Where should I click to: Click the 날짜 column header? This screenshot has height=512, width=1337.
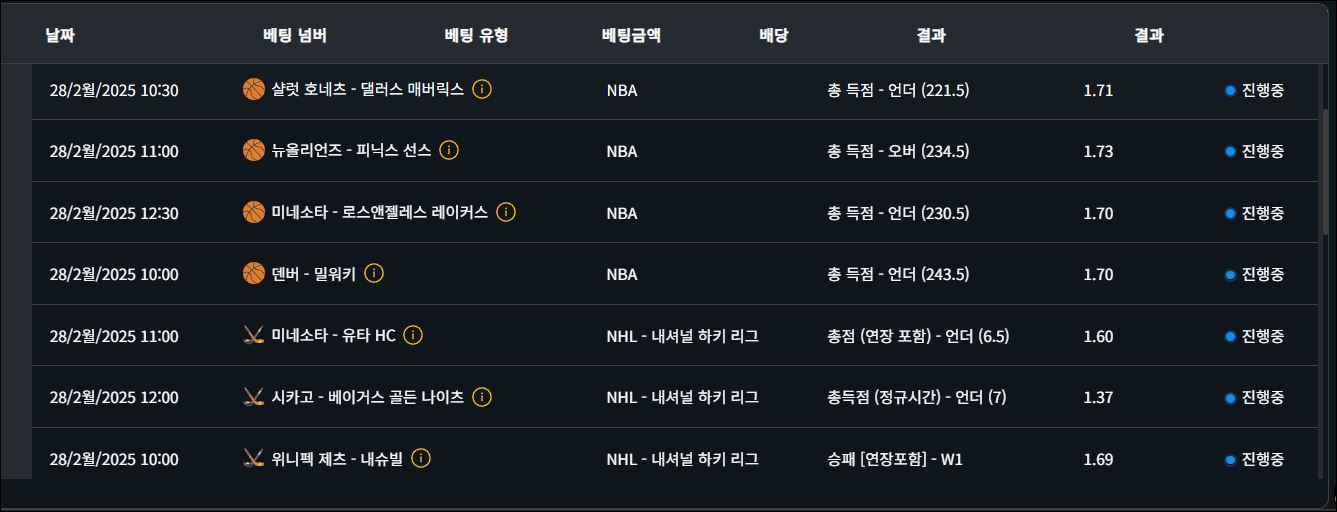click(x=60, y=35)
